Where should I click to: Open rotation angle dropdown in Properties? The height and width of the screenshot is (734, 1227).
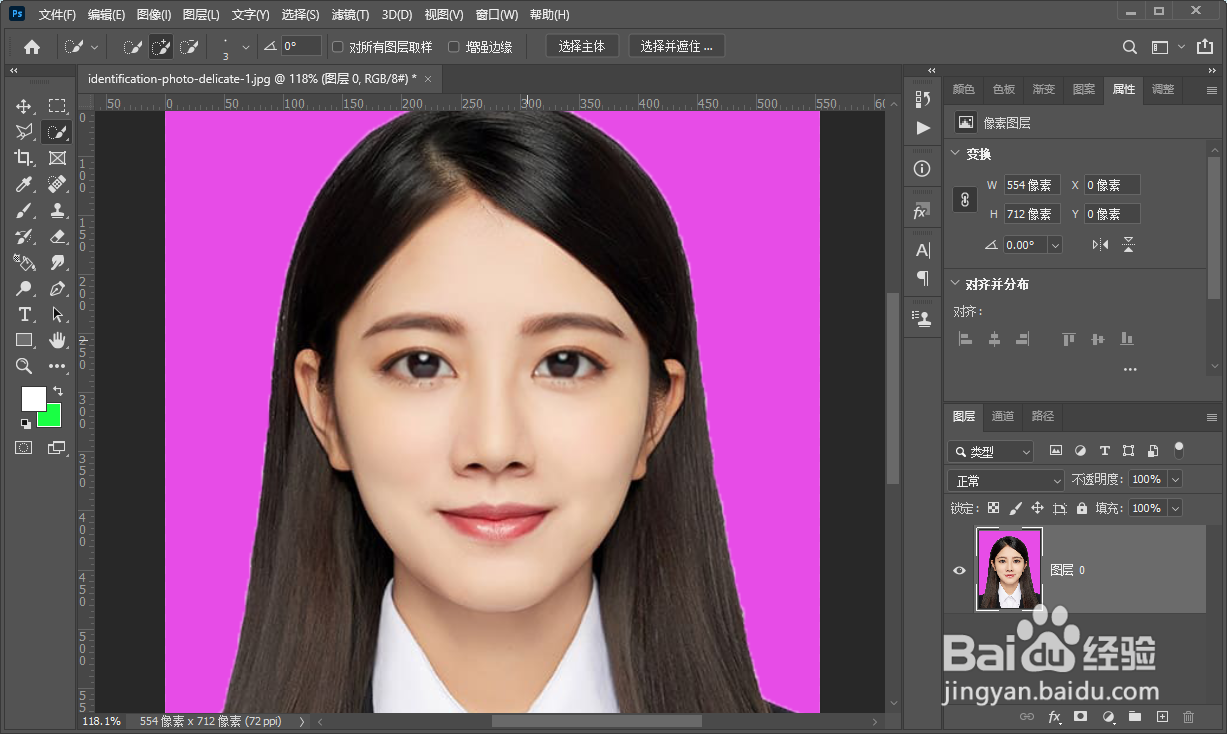coord(1055,245)
